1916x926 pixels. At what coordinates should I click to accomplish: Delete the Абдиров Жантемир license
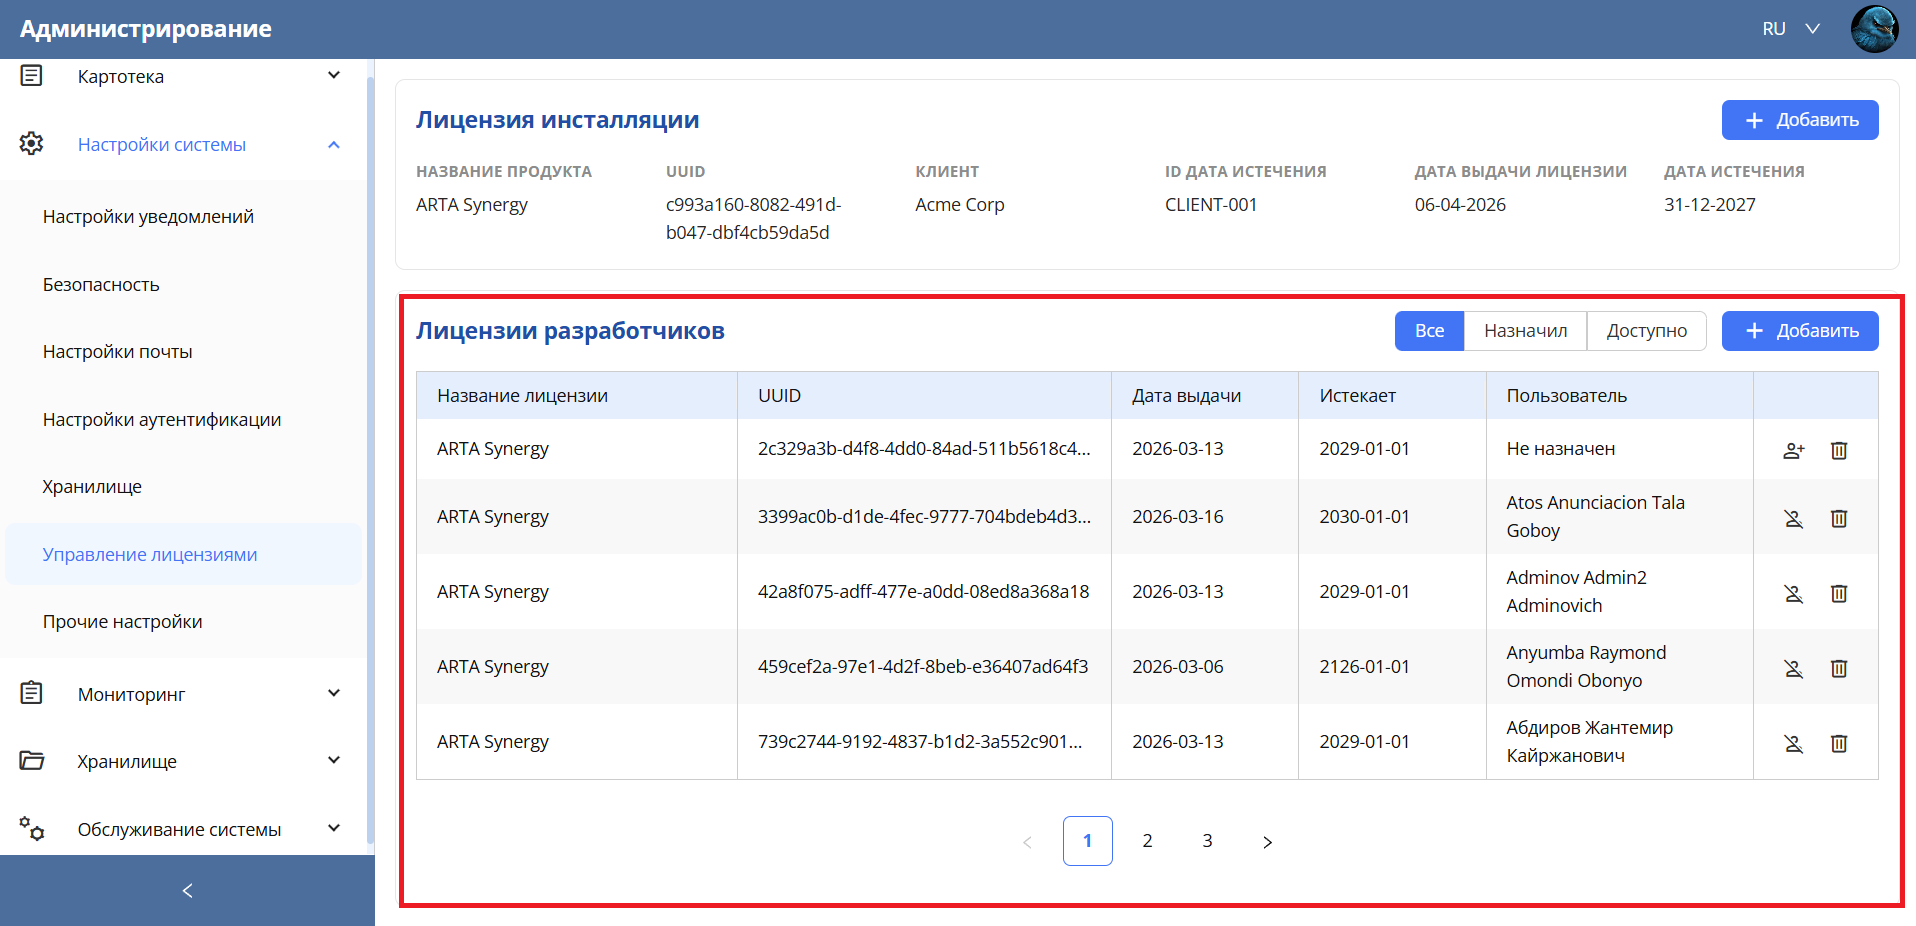click(x=1838, y=743)
